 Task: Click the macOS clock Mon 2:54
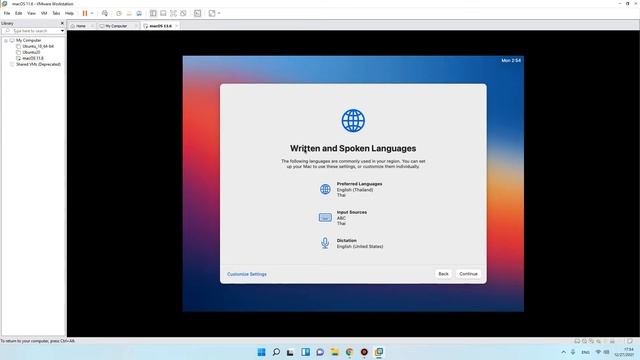coord(511,60)
